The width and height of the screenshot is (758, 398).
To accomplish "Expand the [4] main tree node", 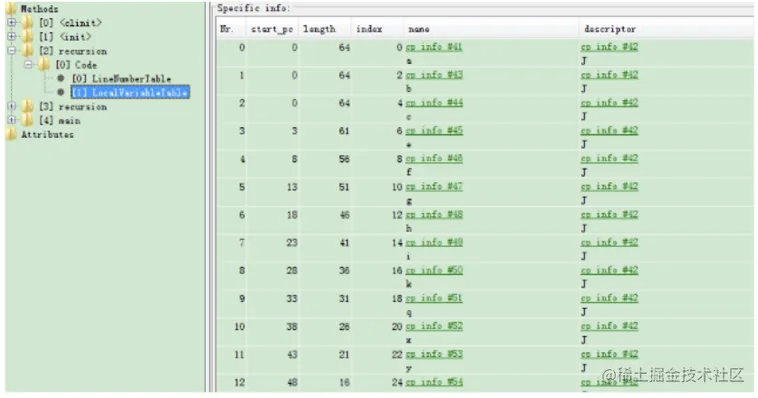I will [x=12, y=120].
